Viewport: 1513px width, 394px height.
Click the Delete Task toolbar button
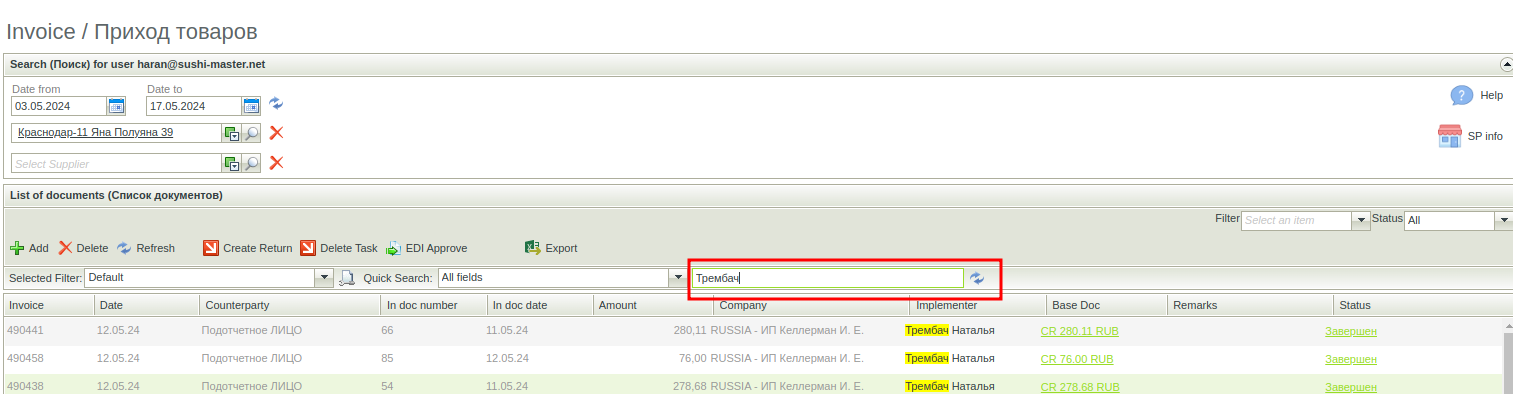tap(339, 248)
